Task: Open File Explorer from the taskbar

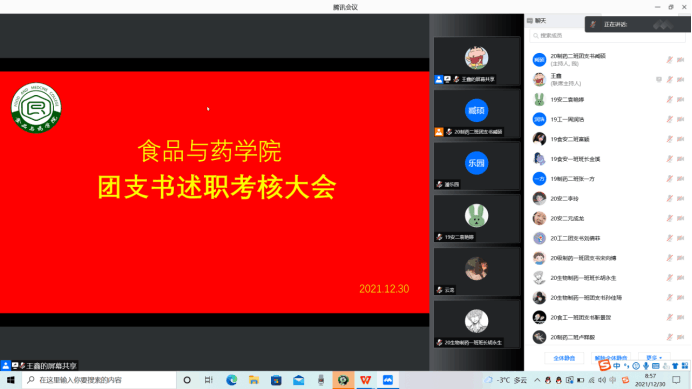Action: [254, 380]
